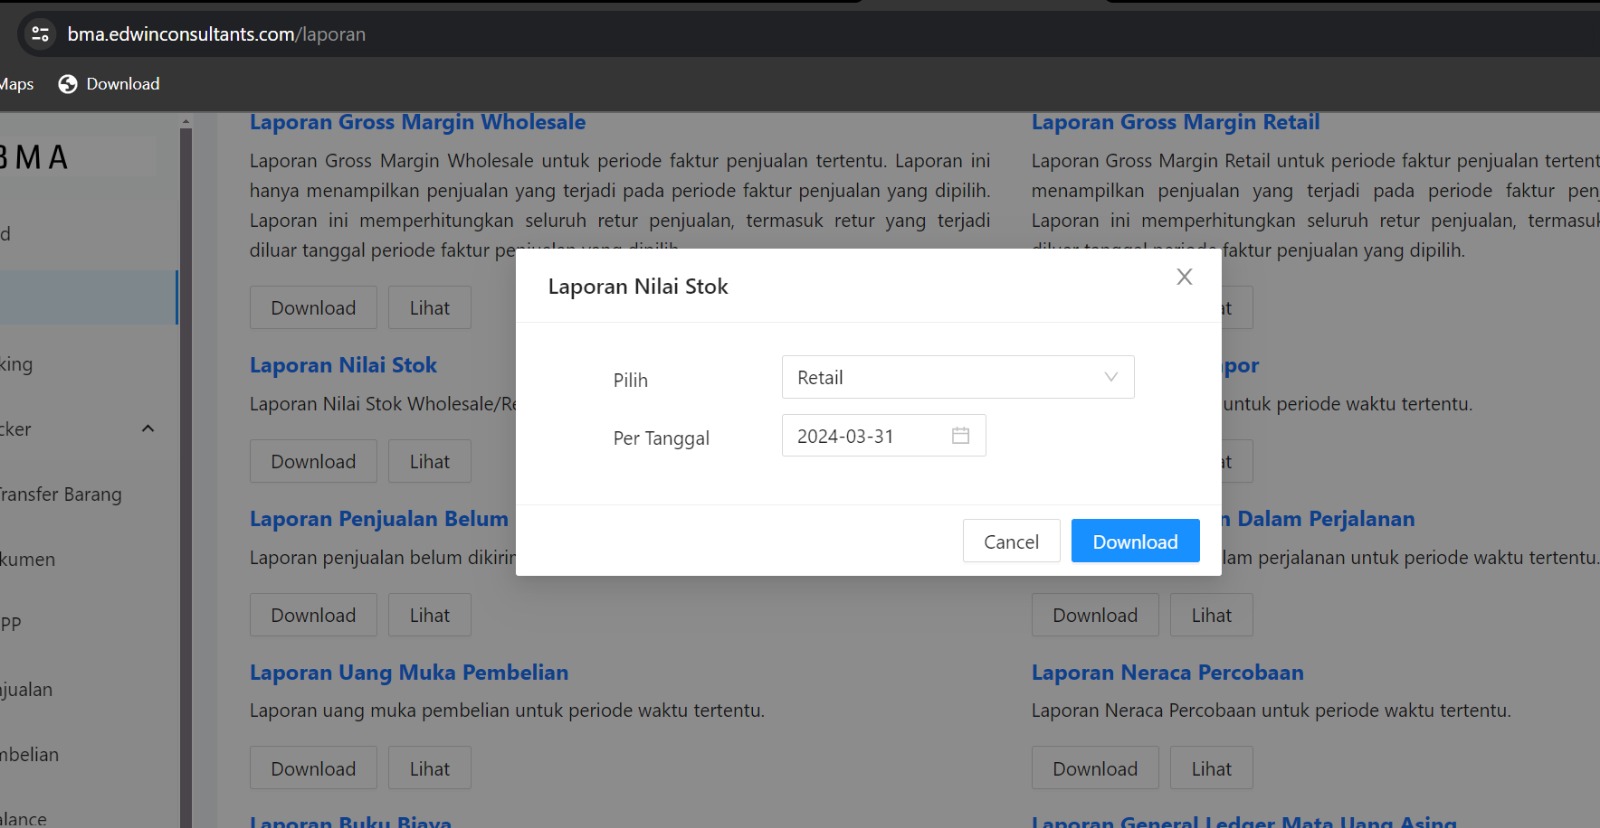Cancel the Laporan Nilai Stok dialog

click(1010, 541)
